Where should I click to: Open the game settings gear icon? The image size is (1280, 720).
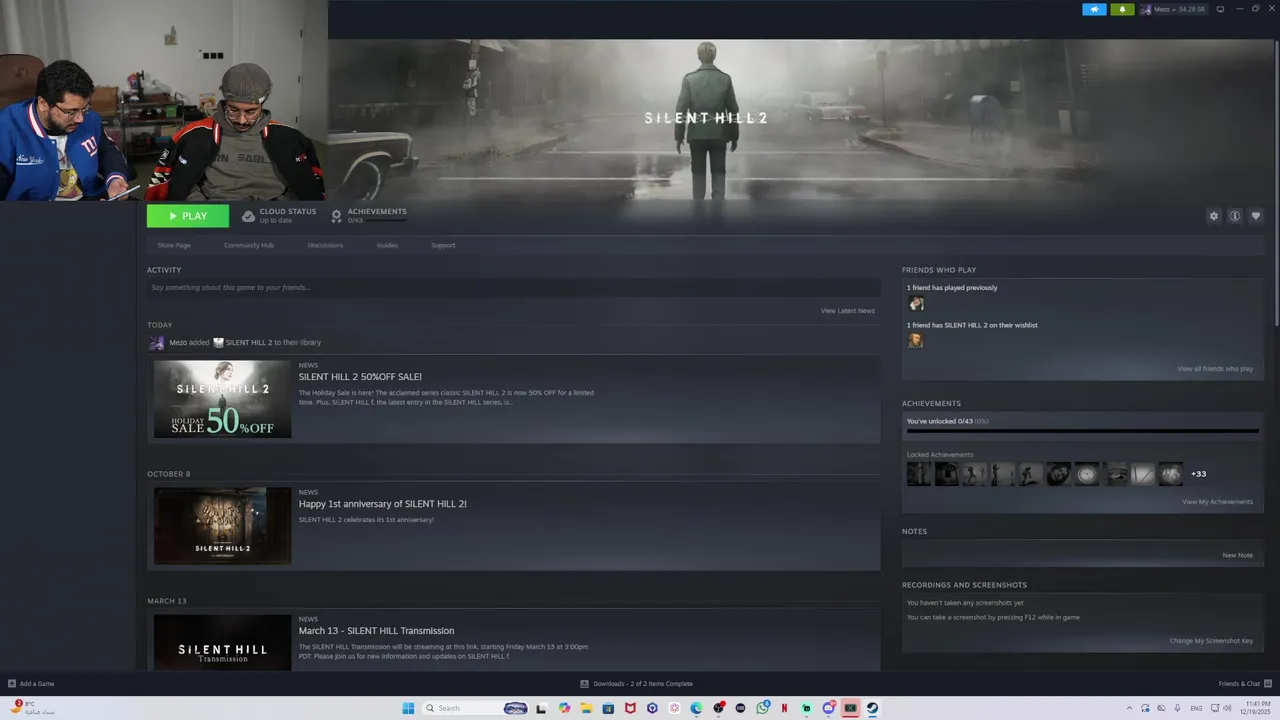tap(1214, 216)
